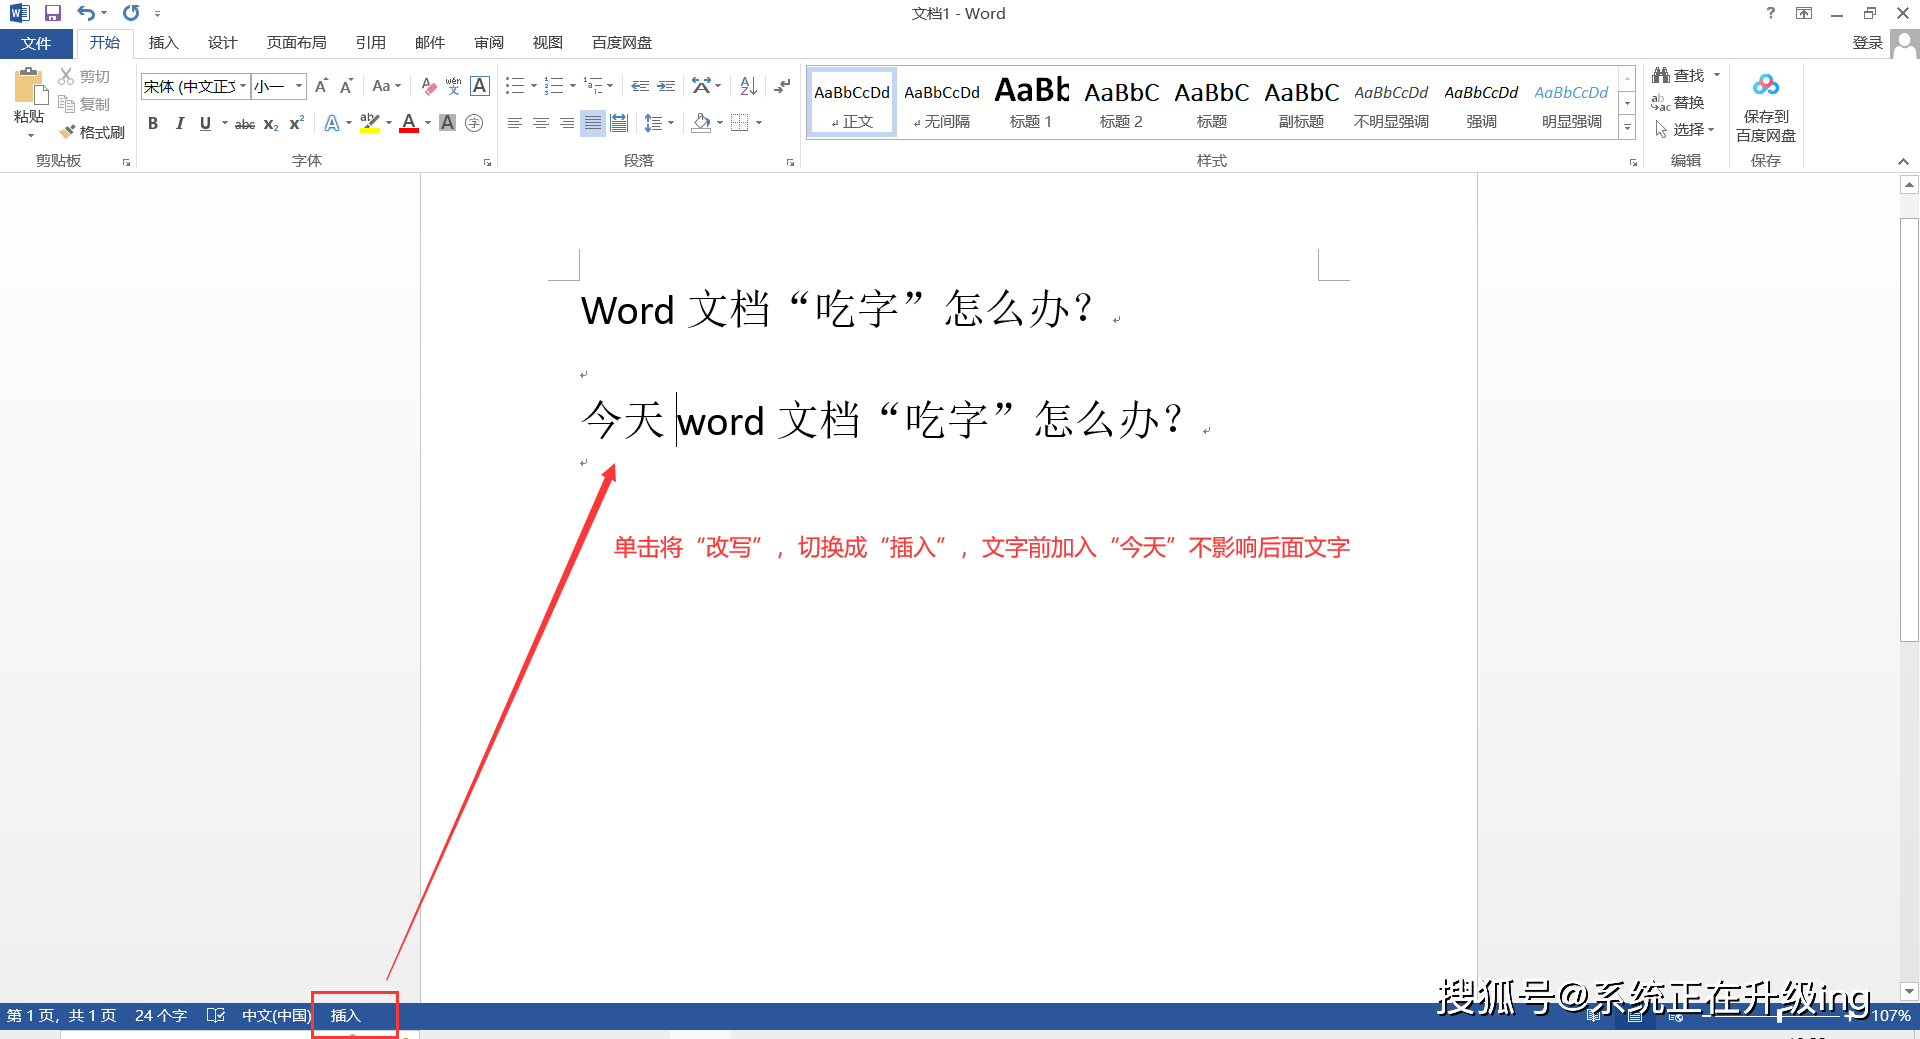The height and width of the screenshot is (1039, 1920).
Task: Click the 登录 sign-in link
Action: pos(1868,42)
